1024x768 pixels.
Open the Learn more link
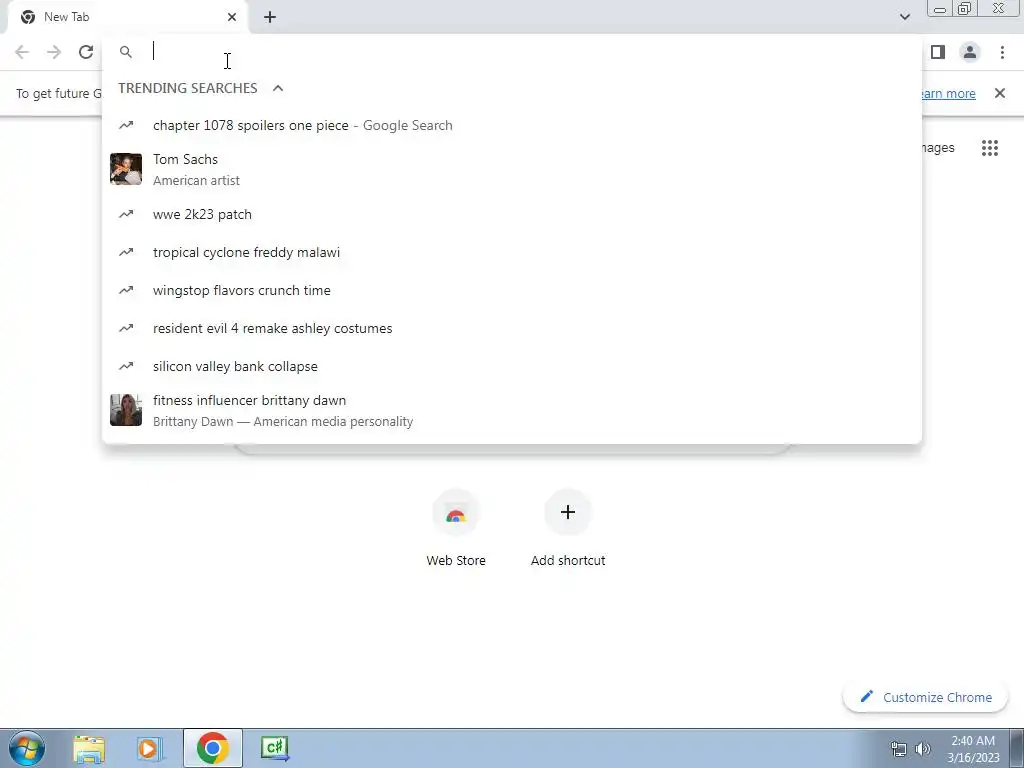(x=949, y=93)
